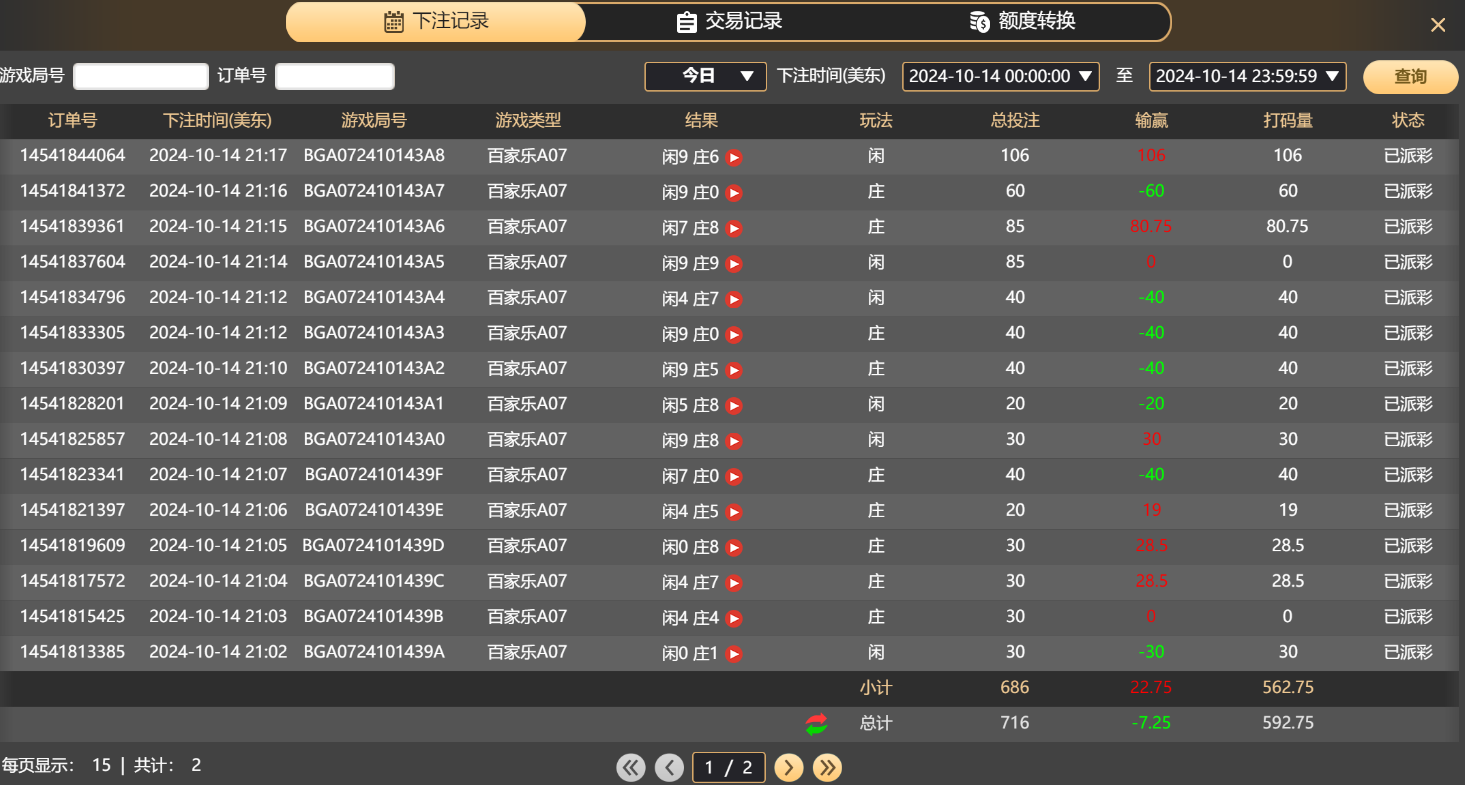Screen dimensions: 1465x785
Task: Click the document icon on 交易记录 tab
Action: (686, 22)
